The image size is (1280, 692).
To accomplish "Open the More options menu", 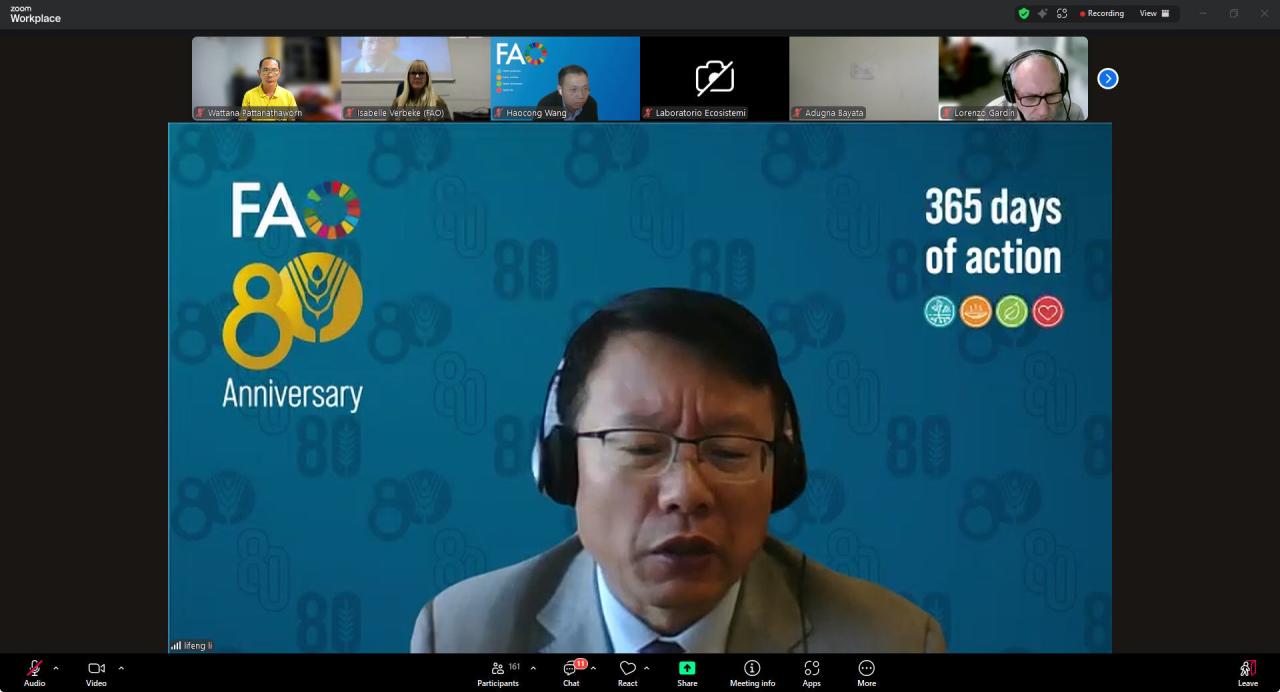I will [866, 672].
